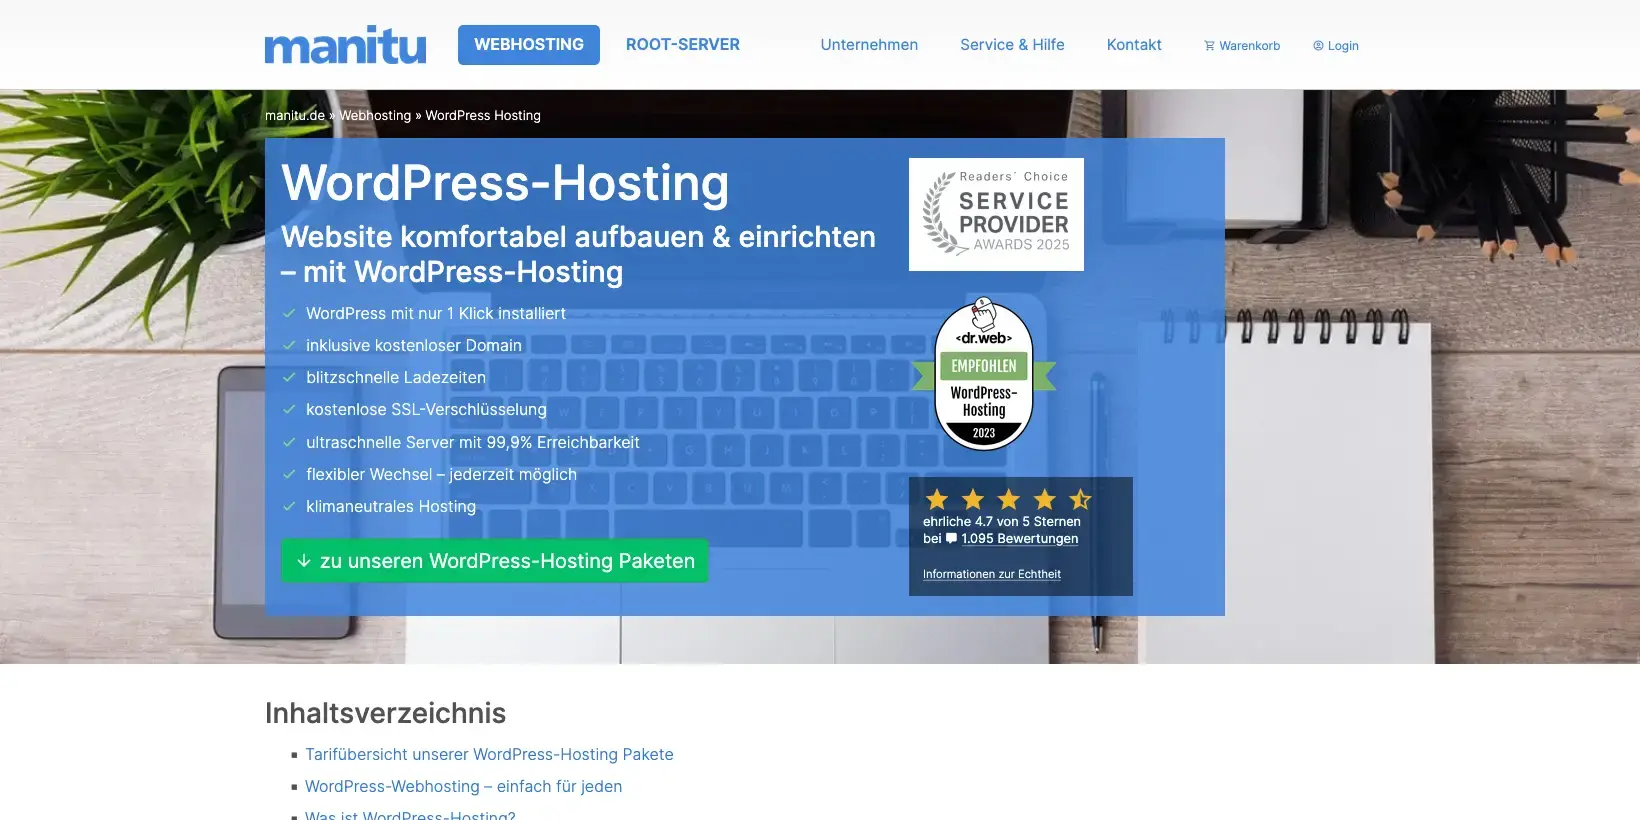Click the speech bubble icon beside Bewertungen

(951, 538)
